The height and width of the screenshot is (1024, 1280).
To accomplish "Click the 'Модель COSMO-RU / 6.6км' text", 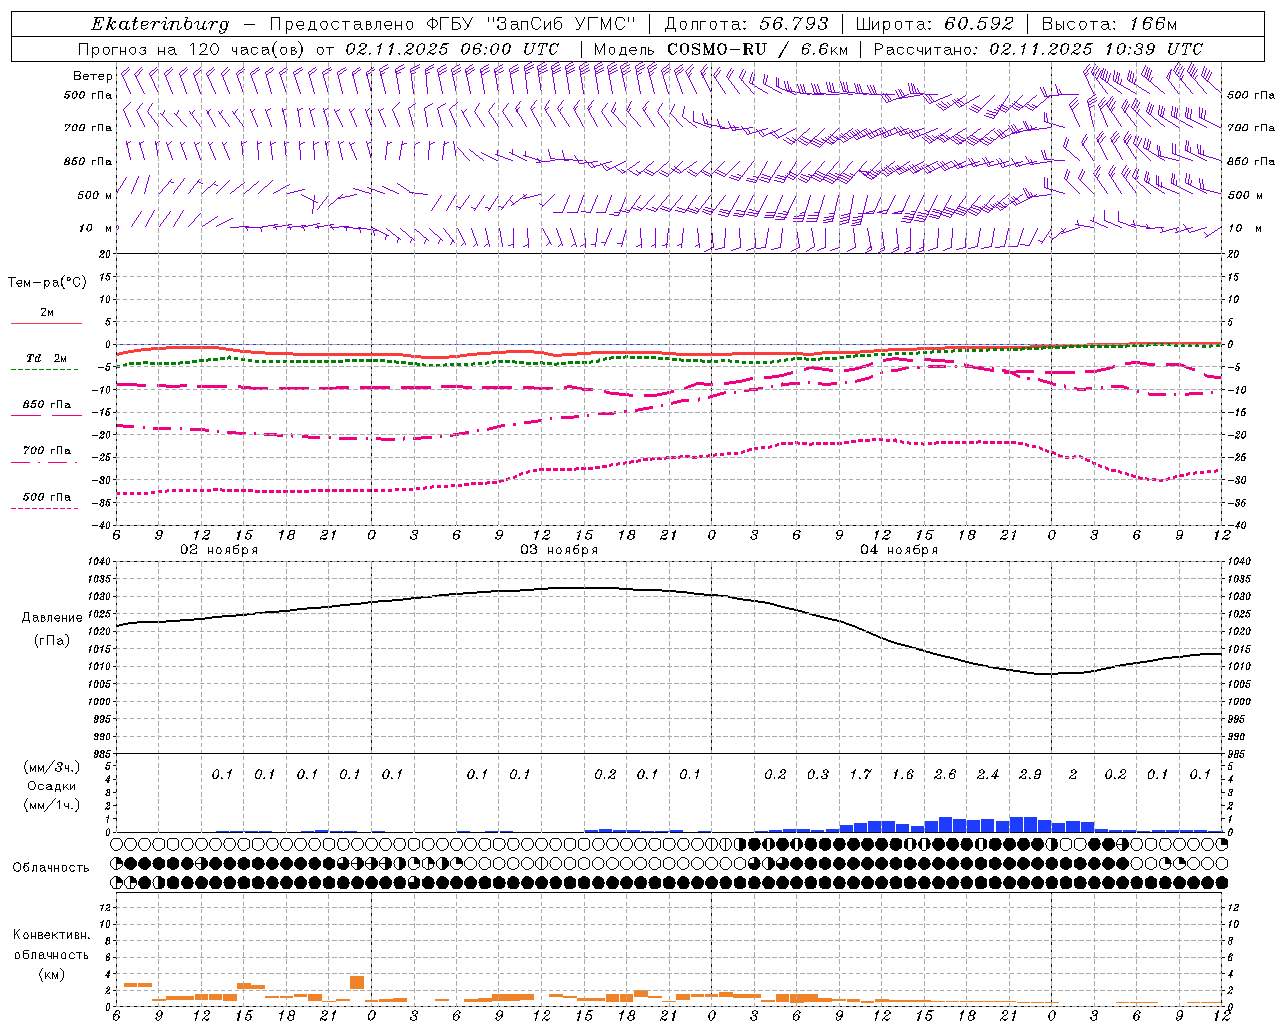I will 721,49.
